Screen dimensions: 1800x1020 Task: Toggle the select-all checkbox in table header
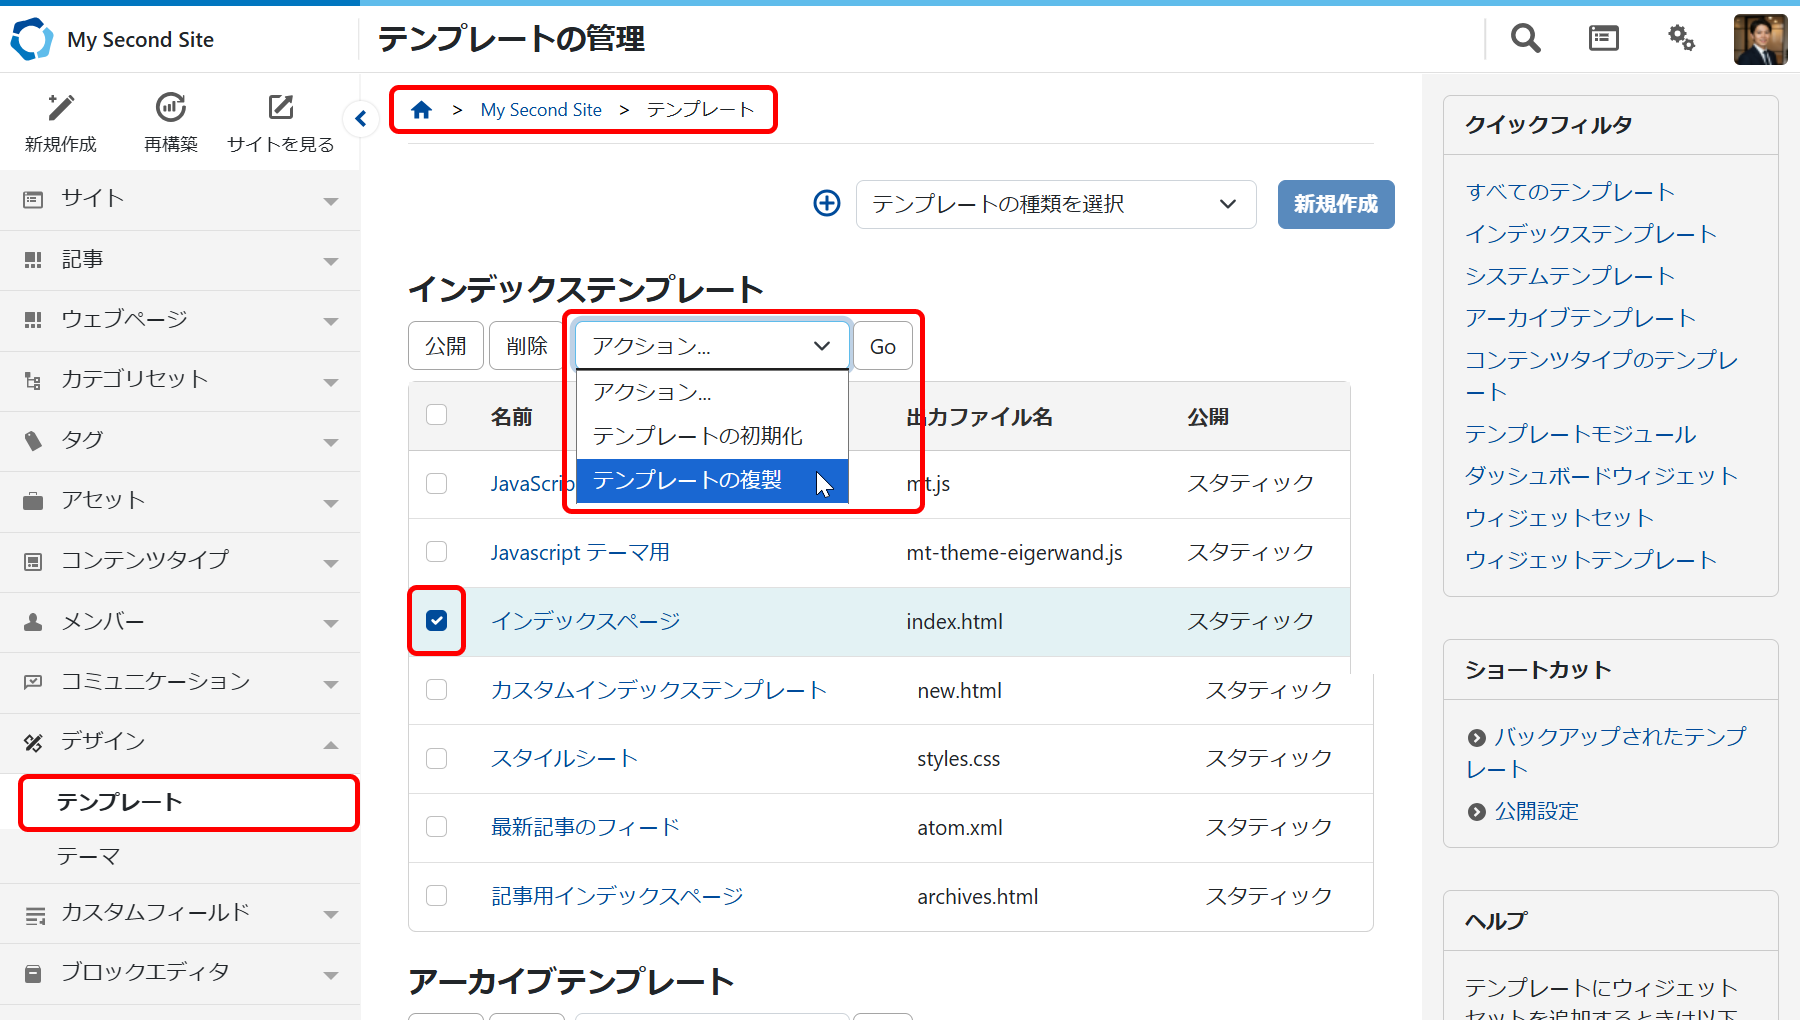pos(437,415)
